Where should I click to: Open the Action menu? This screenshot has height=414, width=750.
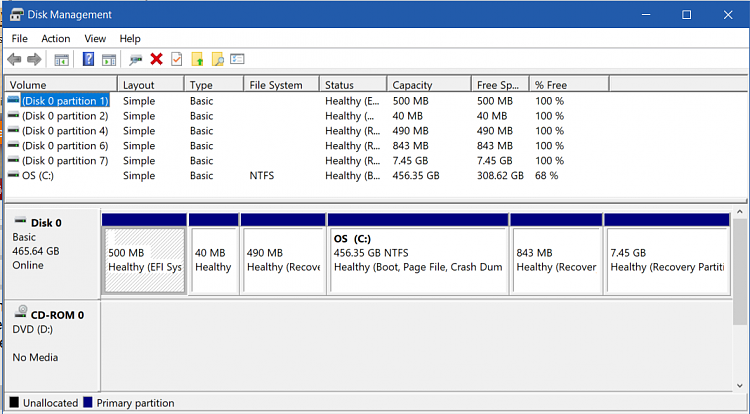pos(55,39)
